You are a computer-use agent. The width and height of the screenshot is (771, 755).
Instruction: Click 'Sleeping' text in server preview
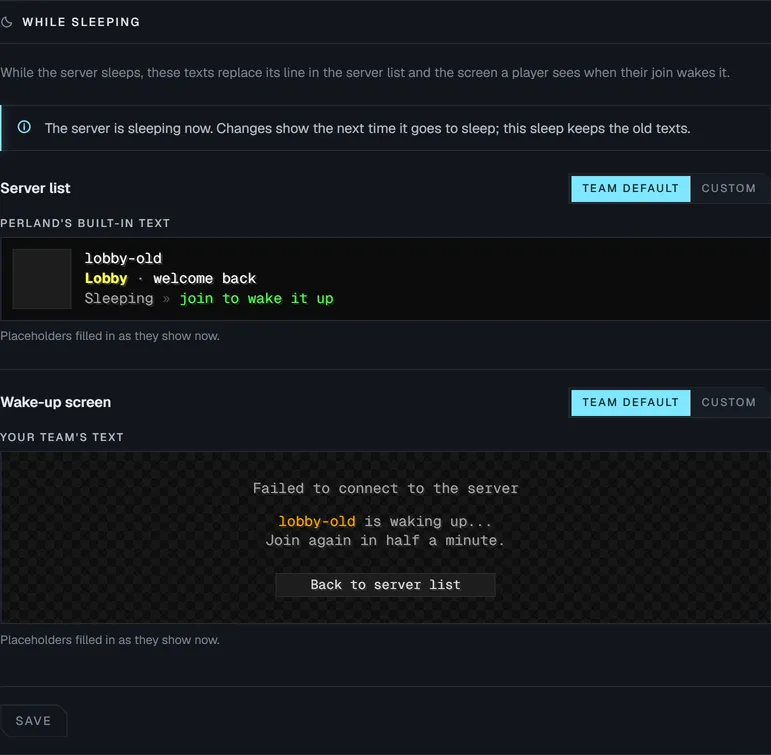pyautogui.click(x=119, y=299)
